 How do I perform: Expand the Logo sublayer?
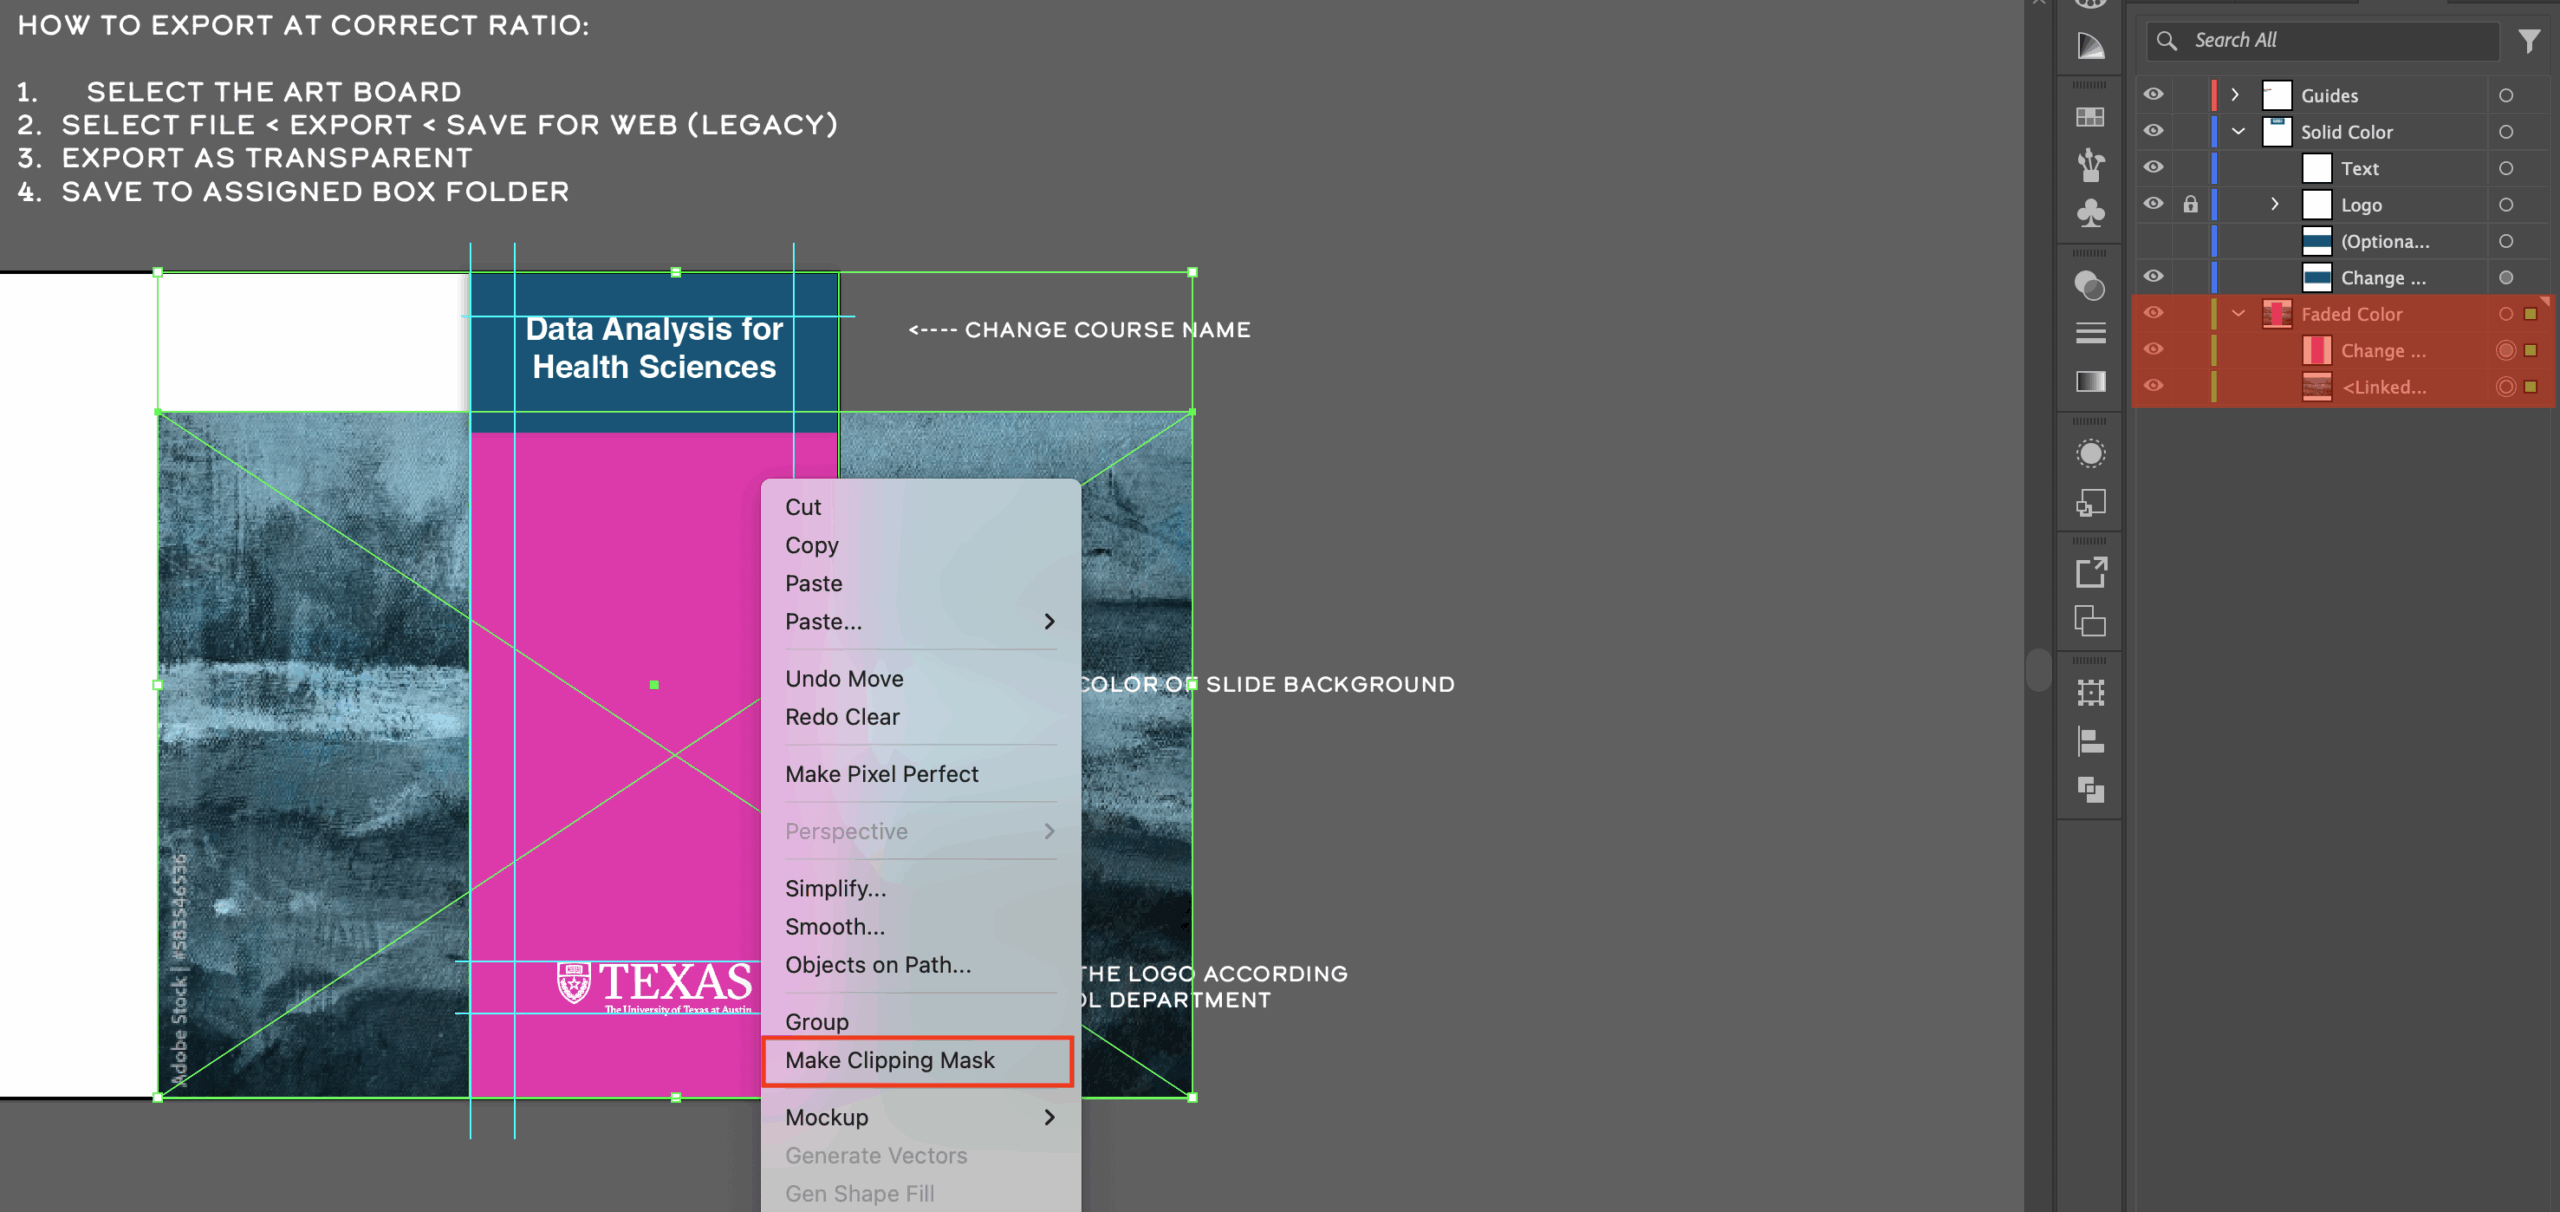tap(2275, 204)
